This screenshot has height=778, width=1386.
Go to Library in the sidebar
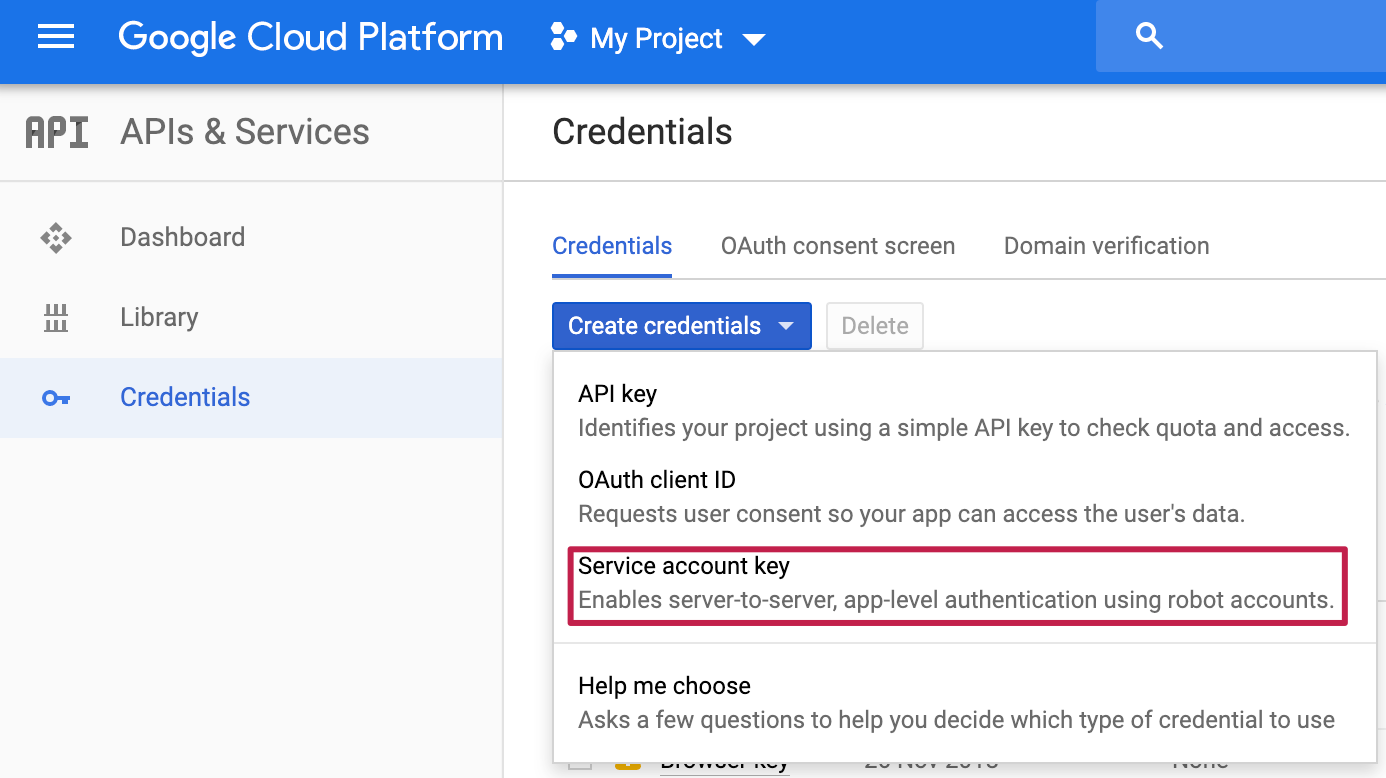pos(159,318)
